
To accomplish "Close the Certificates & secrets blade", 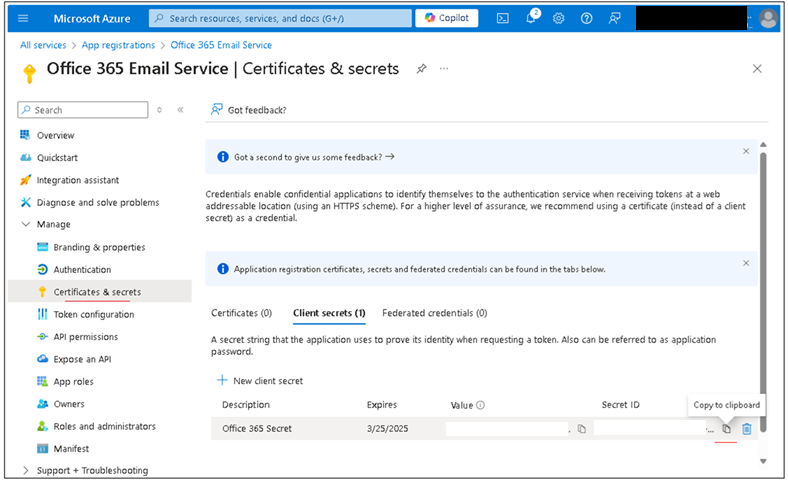I will point(757,69).
